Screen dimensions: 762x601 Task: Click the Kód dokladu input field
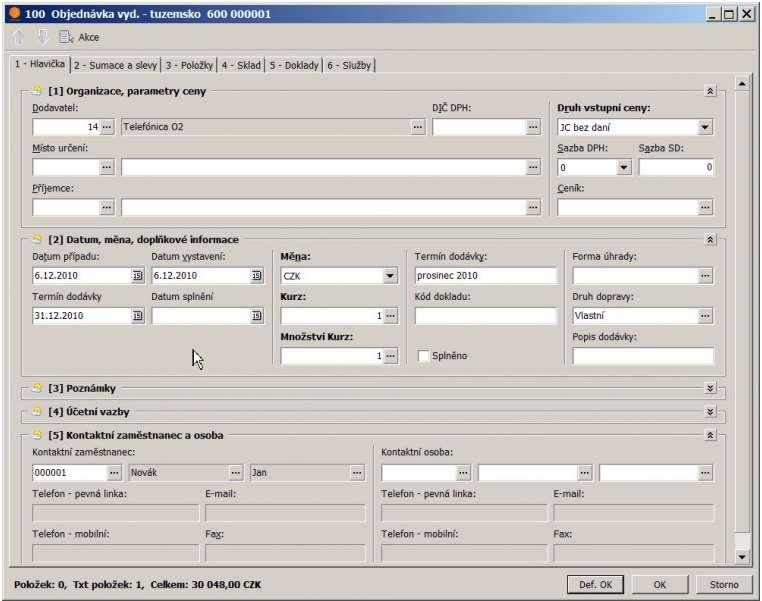click(x=485, y=316)
